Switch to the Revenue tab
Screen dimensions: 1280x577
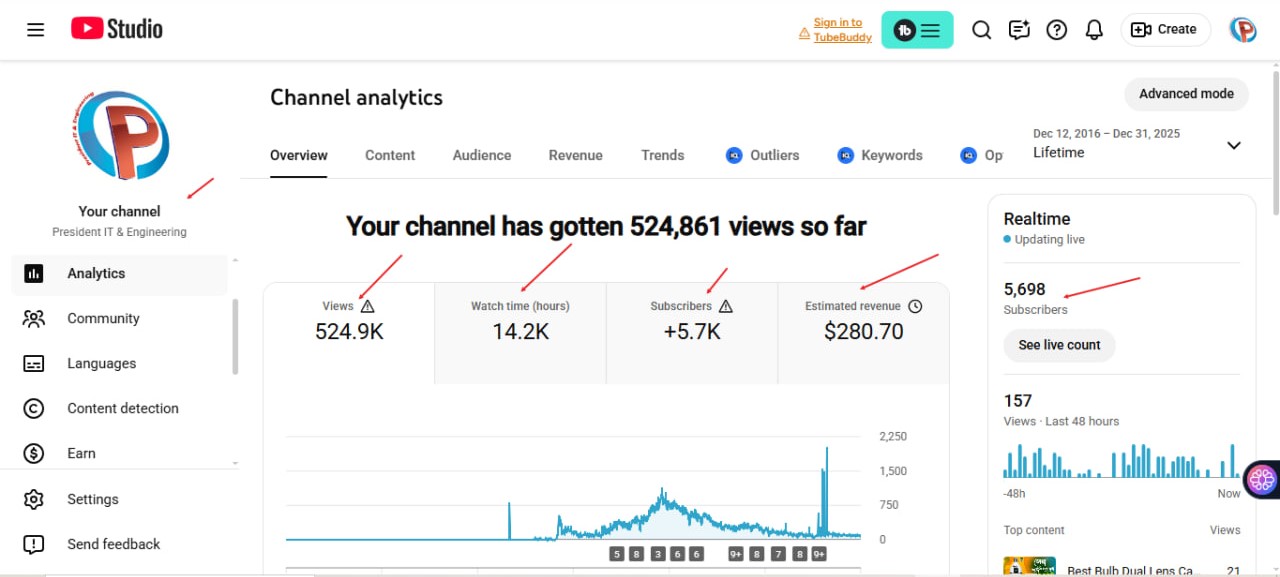575,155
